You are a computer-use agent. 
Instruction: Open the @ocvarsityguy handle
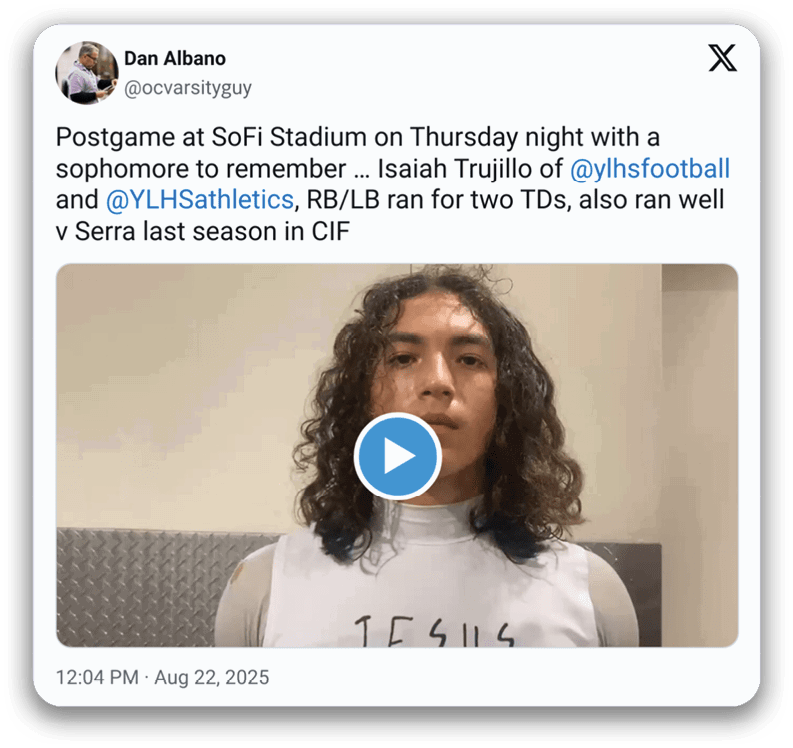click(188, 88)
